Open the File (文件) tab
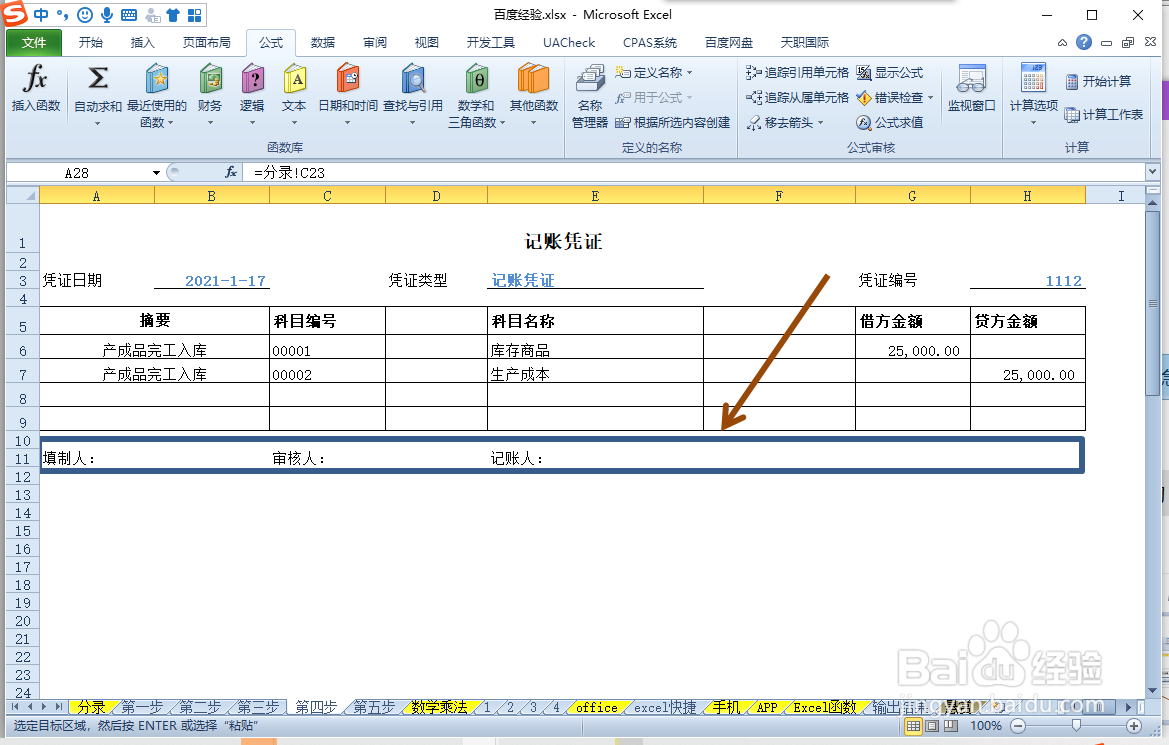 [x=34, y=43]
